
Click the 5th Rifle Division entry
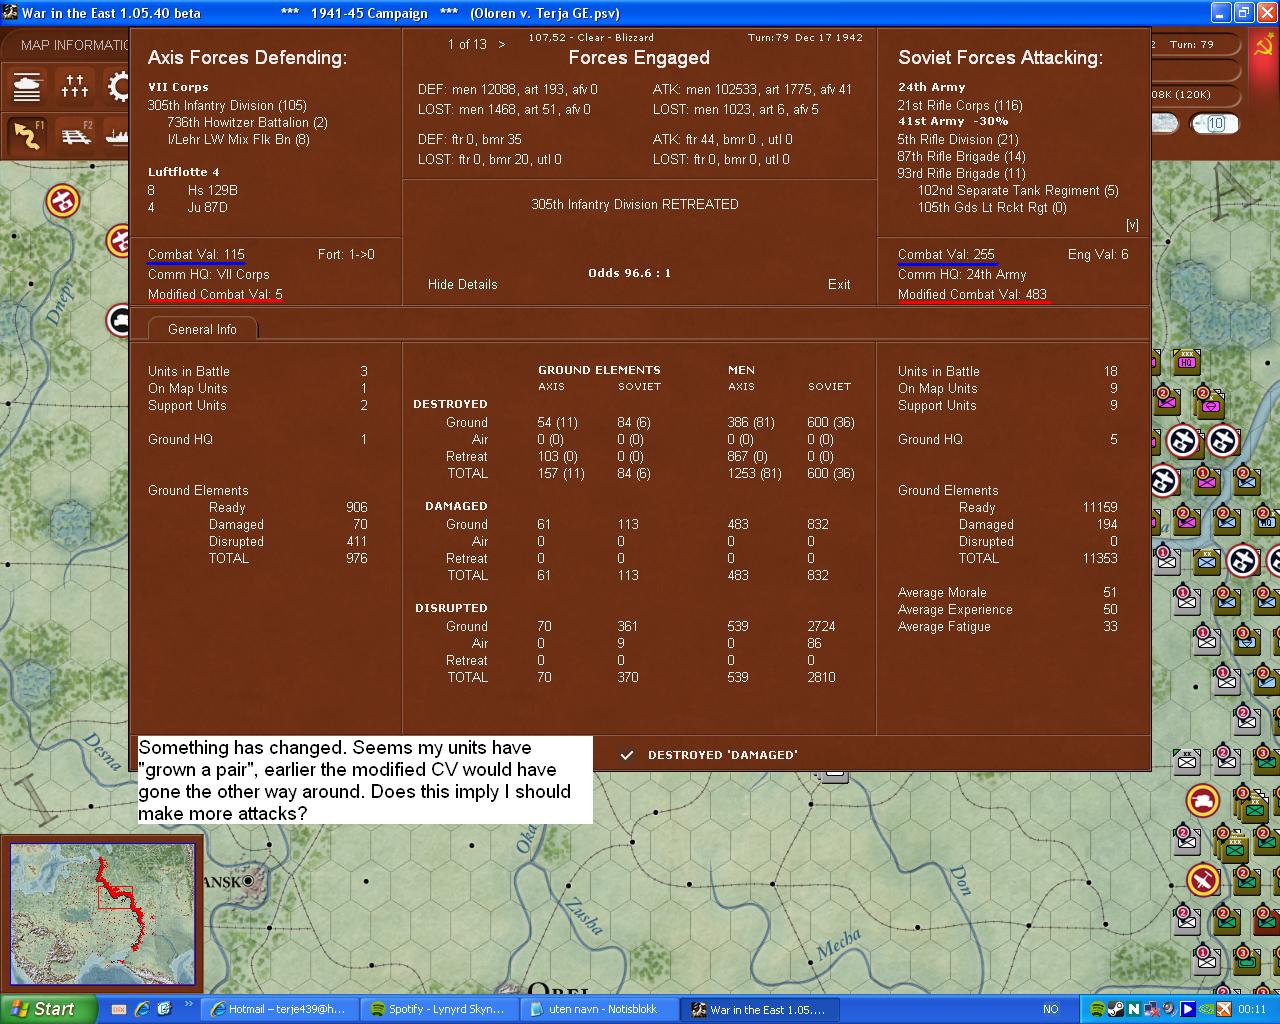tap(958, 139)
